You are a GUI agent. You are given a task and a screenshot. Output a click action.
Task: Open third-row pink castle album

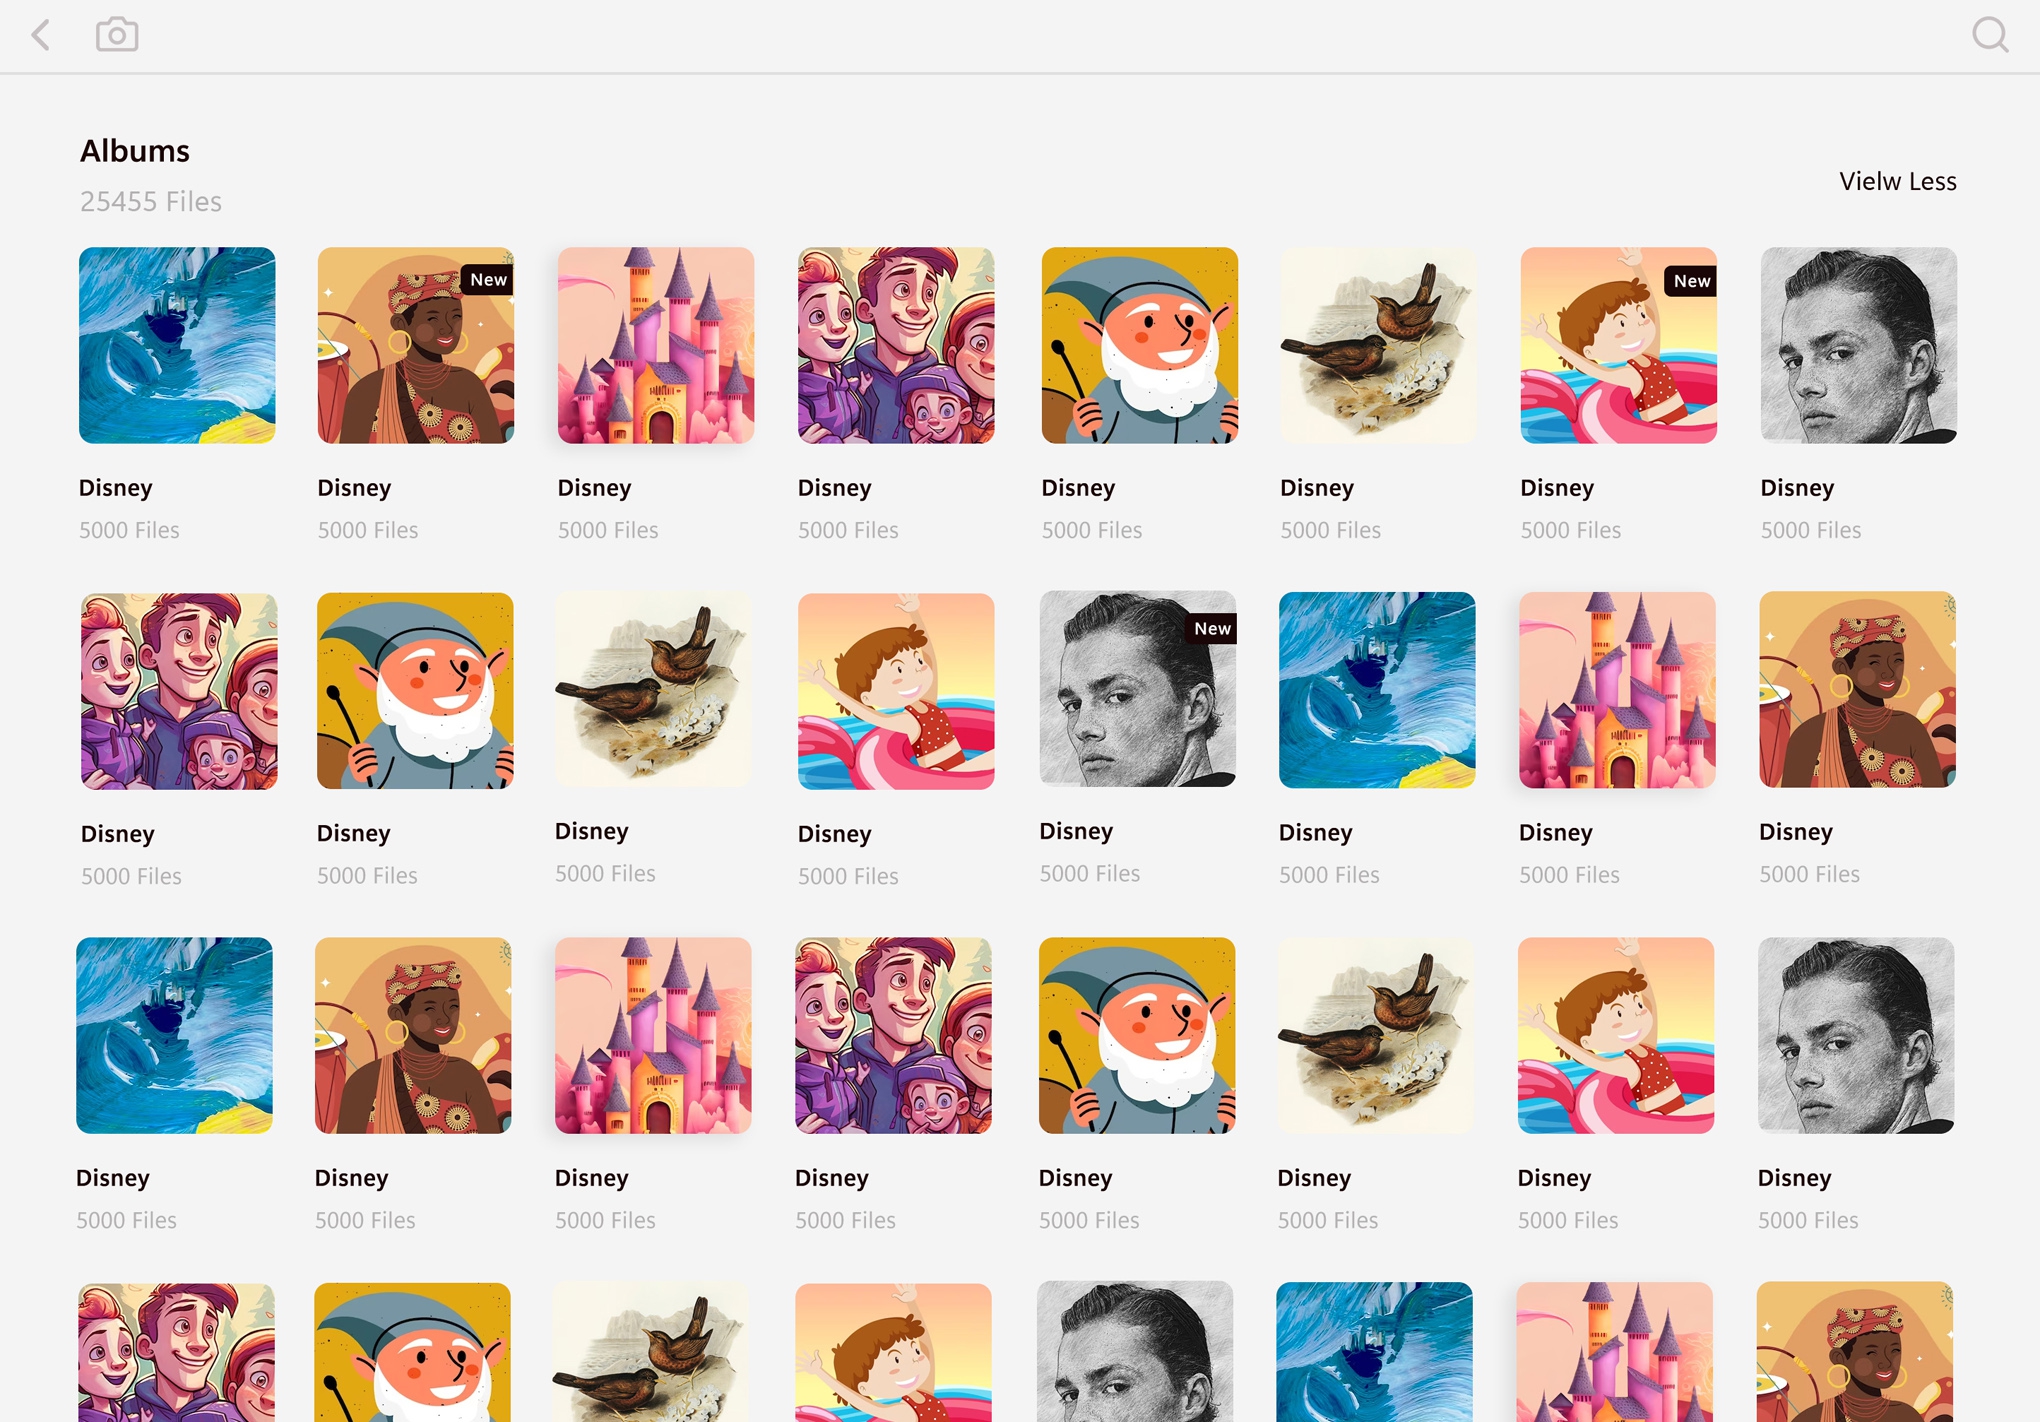tap(653, 1035)
